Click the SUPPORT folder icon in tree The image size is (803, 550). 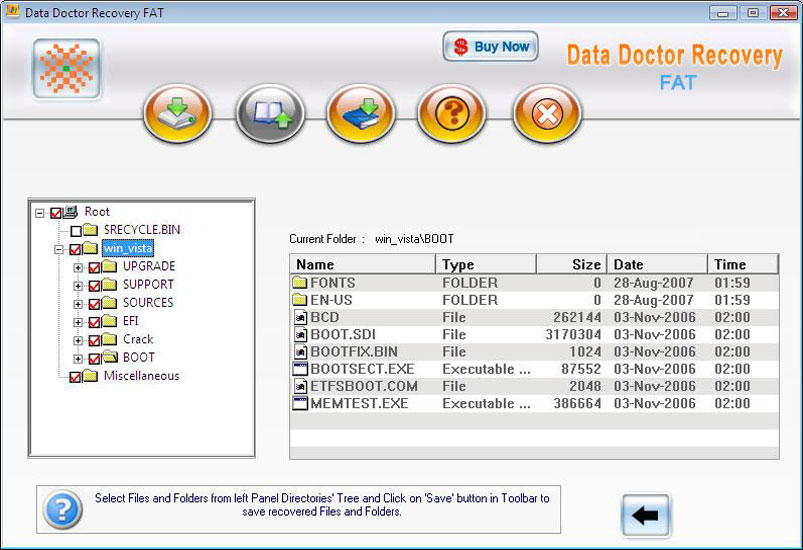pyautogui.click(x=109, y=285)
